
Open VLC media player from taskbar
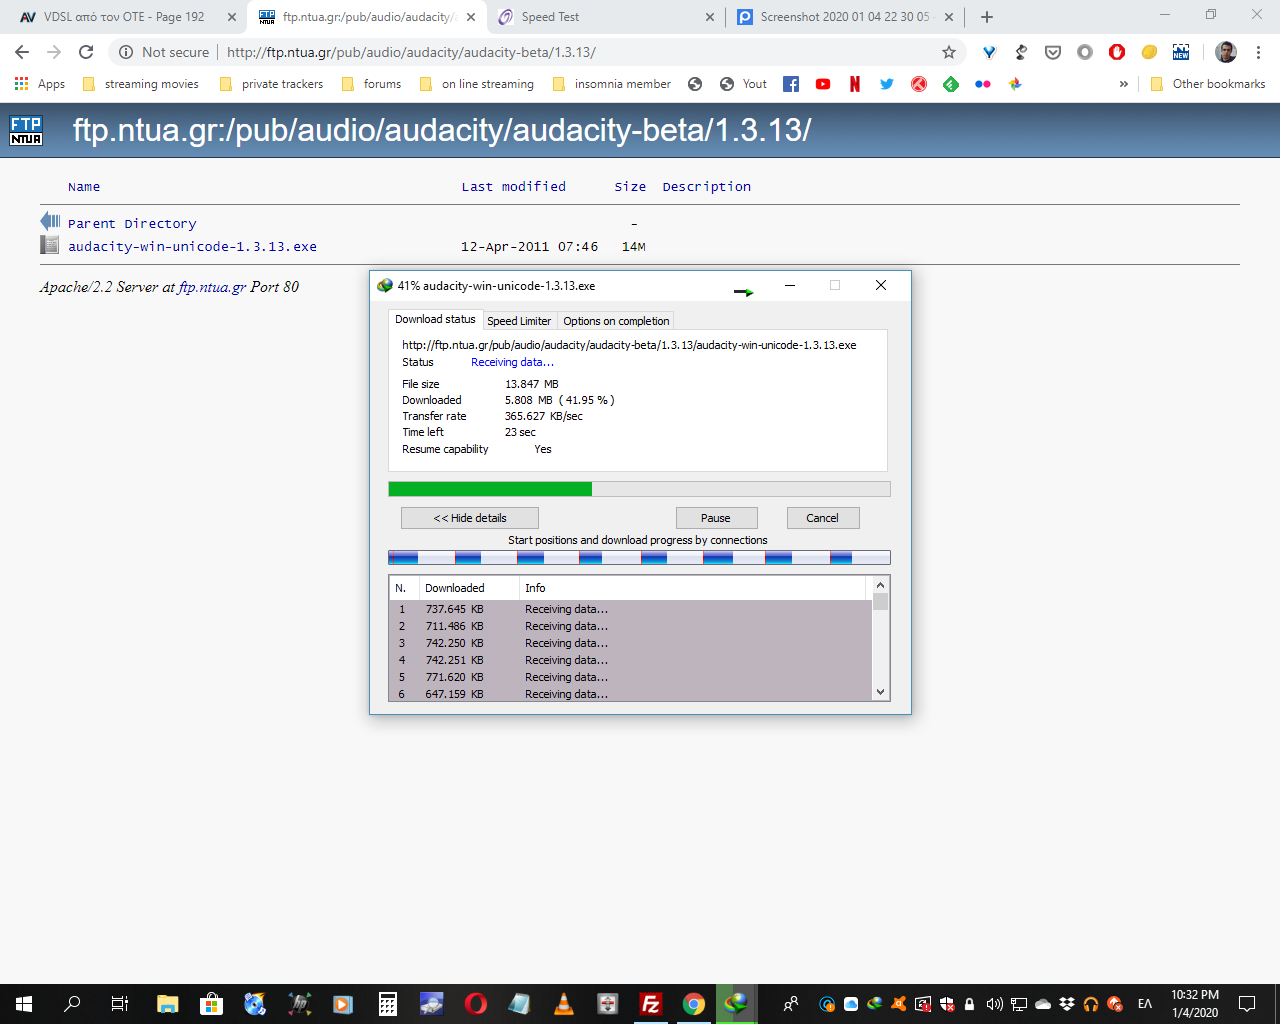pos(564,1004)
